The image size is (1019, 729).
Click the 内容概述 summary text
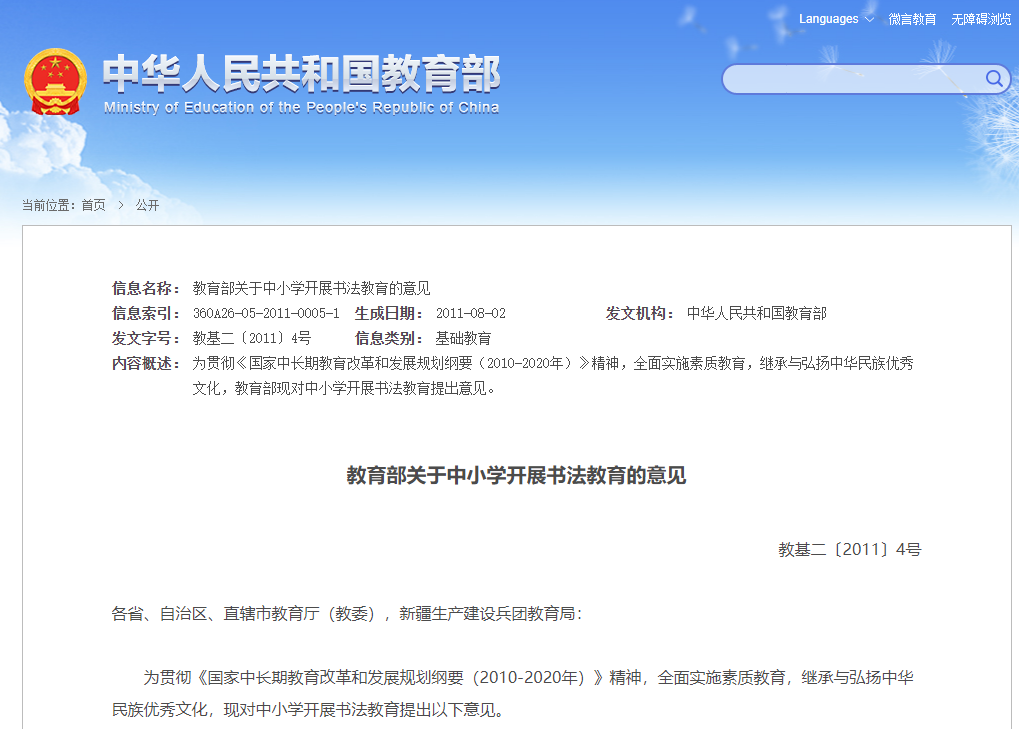click(552, 375)
